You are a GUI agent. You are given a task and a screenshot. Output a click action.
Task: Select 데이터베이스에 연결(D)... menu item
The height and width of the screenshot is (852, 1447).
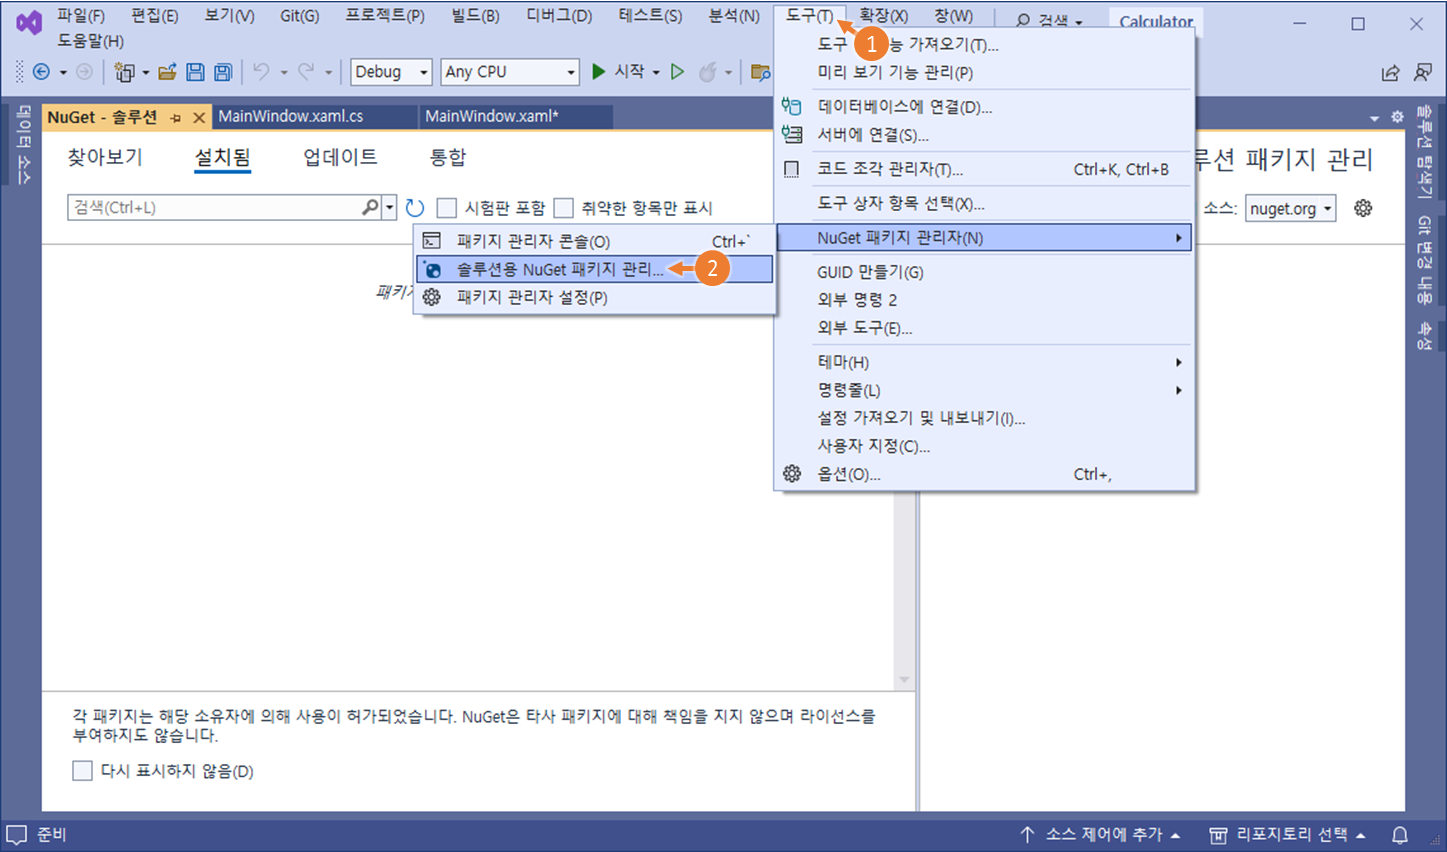[x=985, y=107]
